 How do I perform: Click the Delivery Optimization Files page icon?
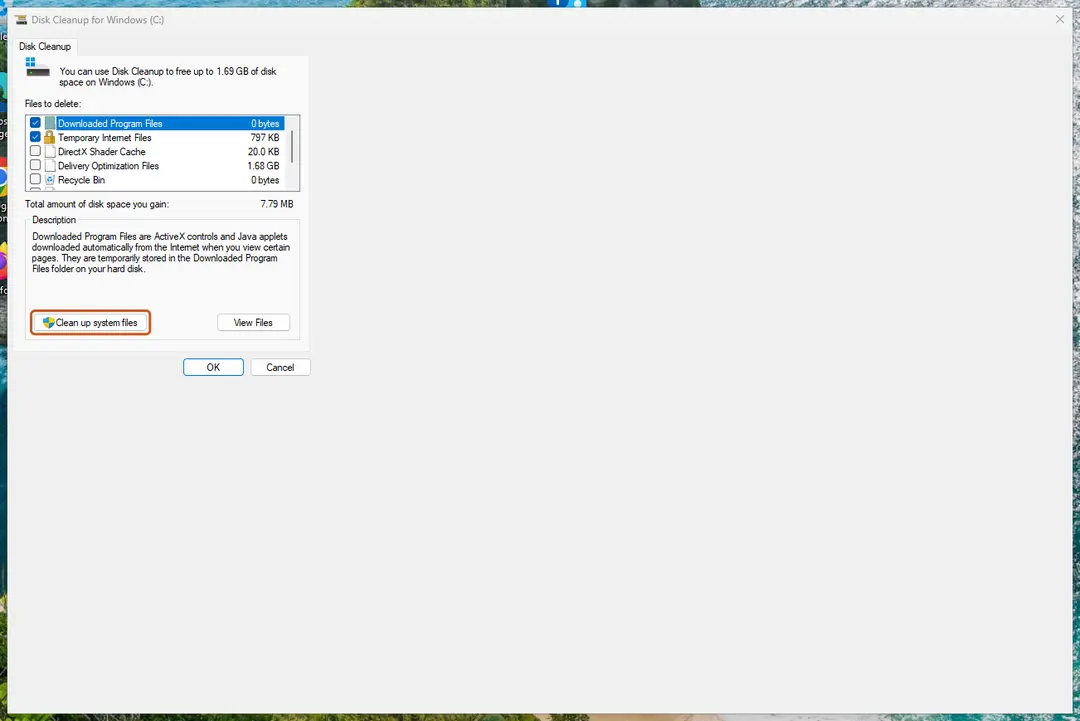(50, 165)
